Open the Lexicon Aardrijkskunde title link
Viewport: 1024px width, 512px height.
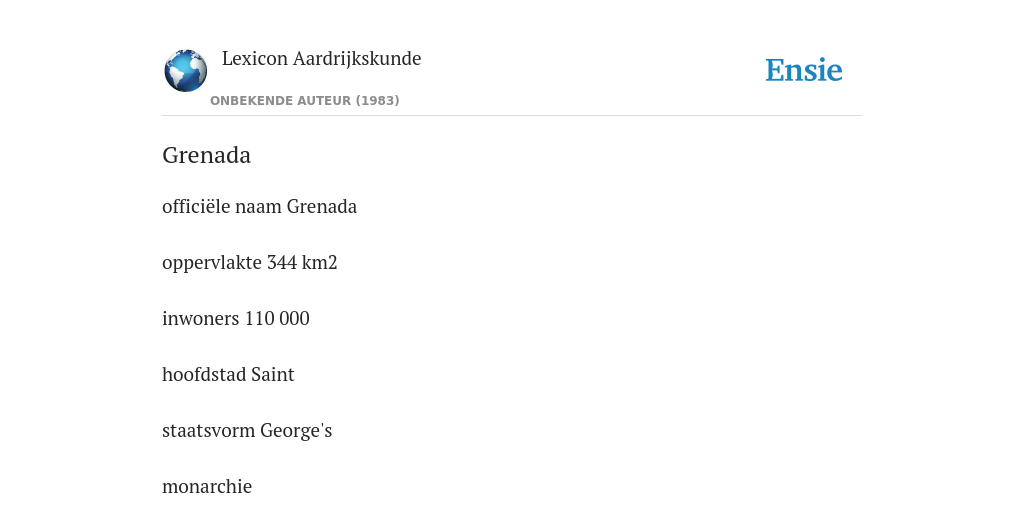(321, 59)
